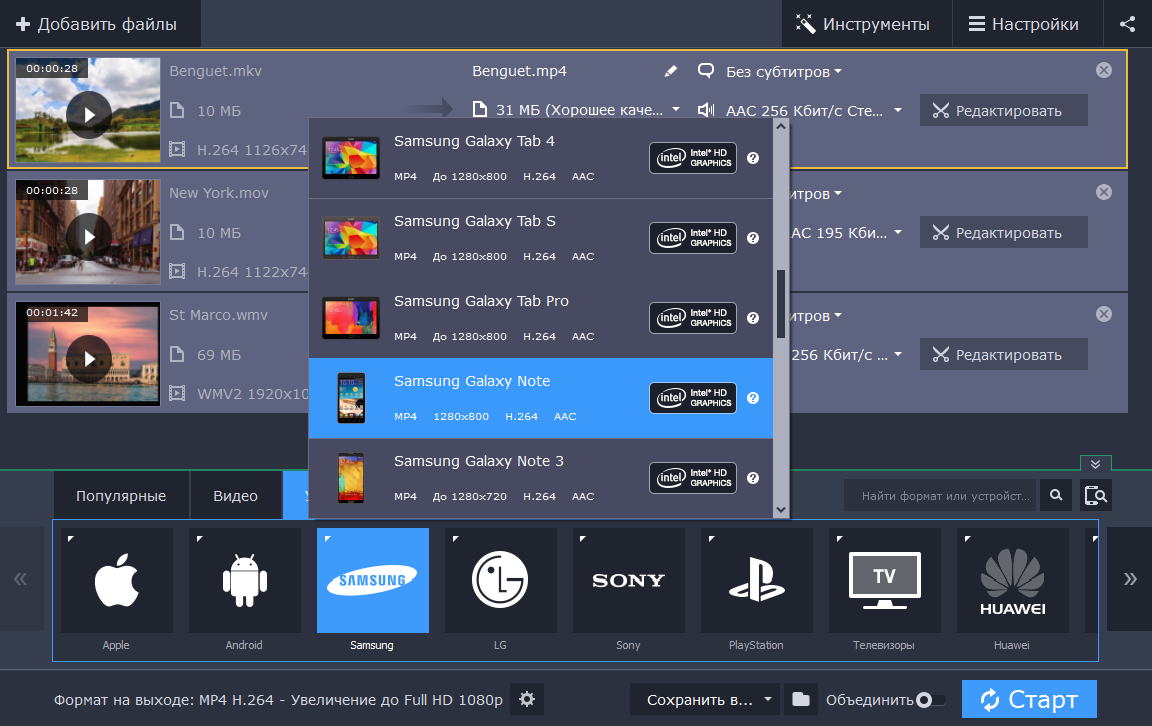Open AC 195 Кби audio dropdown for New York

pyautogui.click(x=846, y=233)
